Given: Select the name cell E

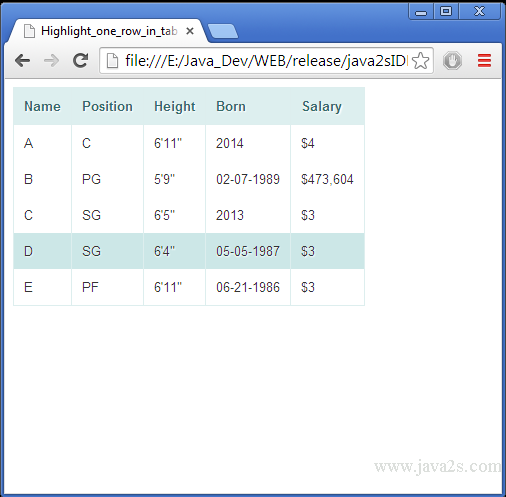Looking at the screenshot, I should click(x=42, y=287).
